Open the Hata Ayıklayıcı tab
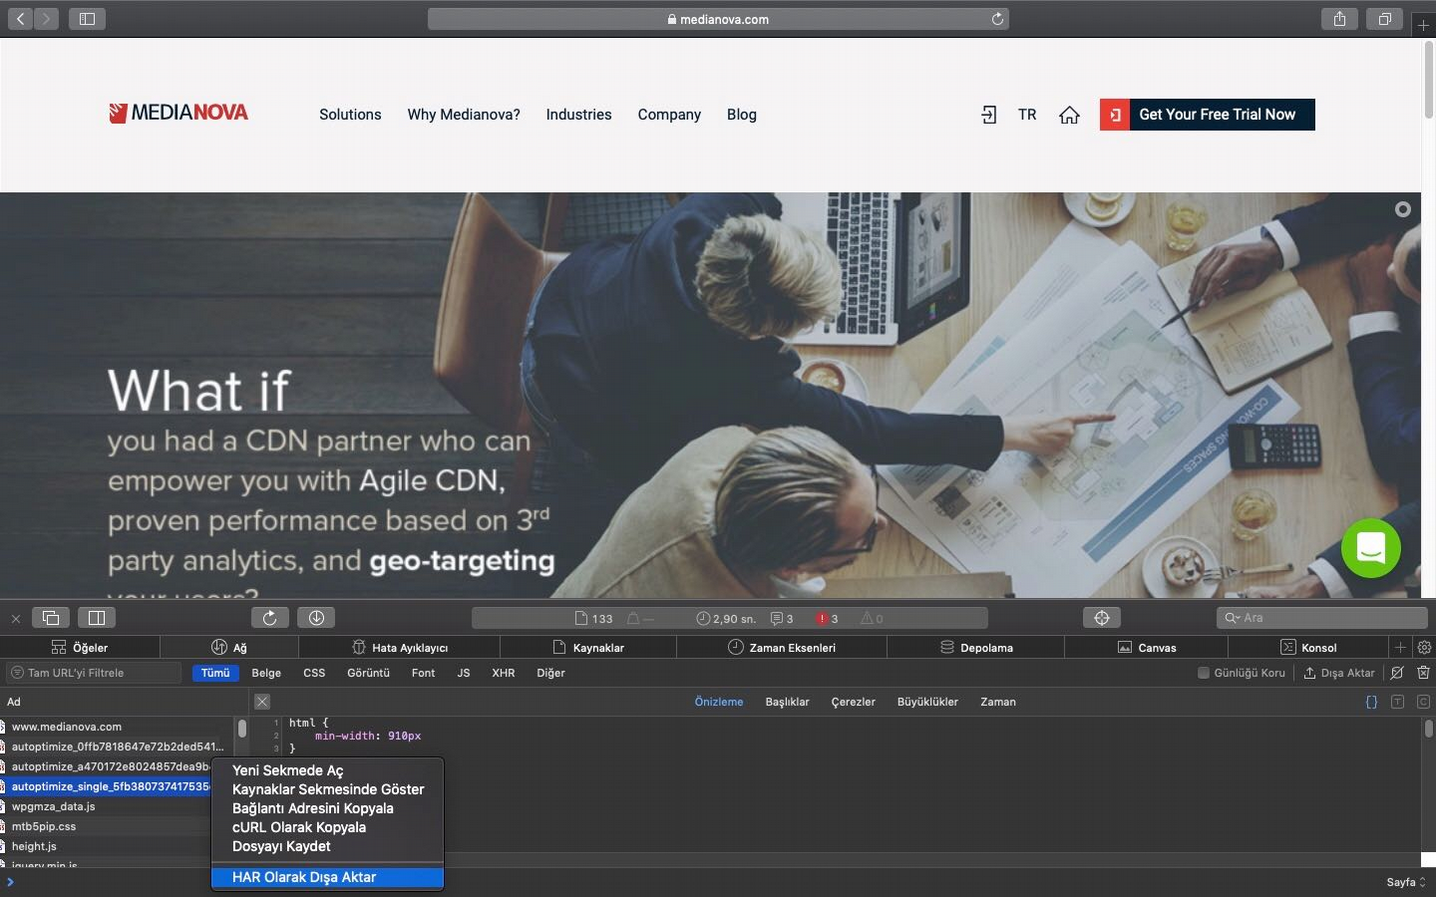The image size is (1436, 897). coord(400,648)
